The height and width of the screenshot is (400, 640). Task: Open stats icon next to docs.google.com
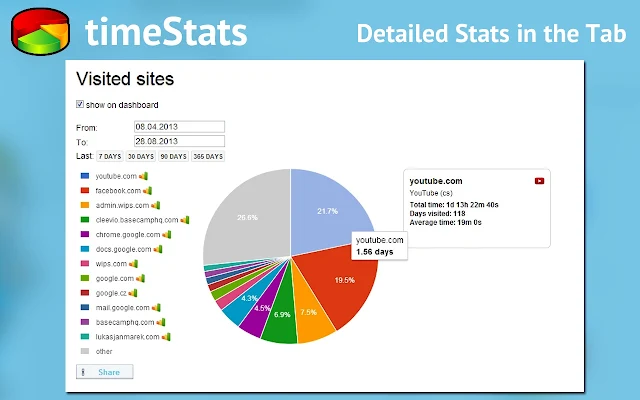click(158, 249)
